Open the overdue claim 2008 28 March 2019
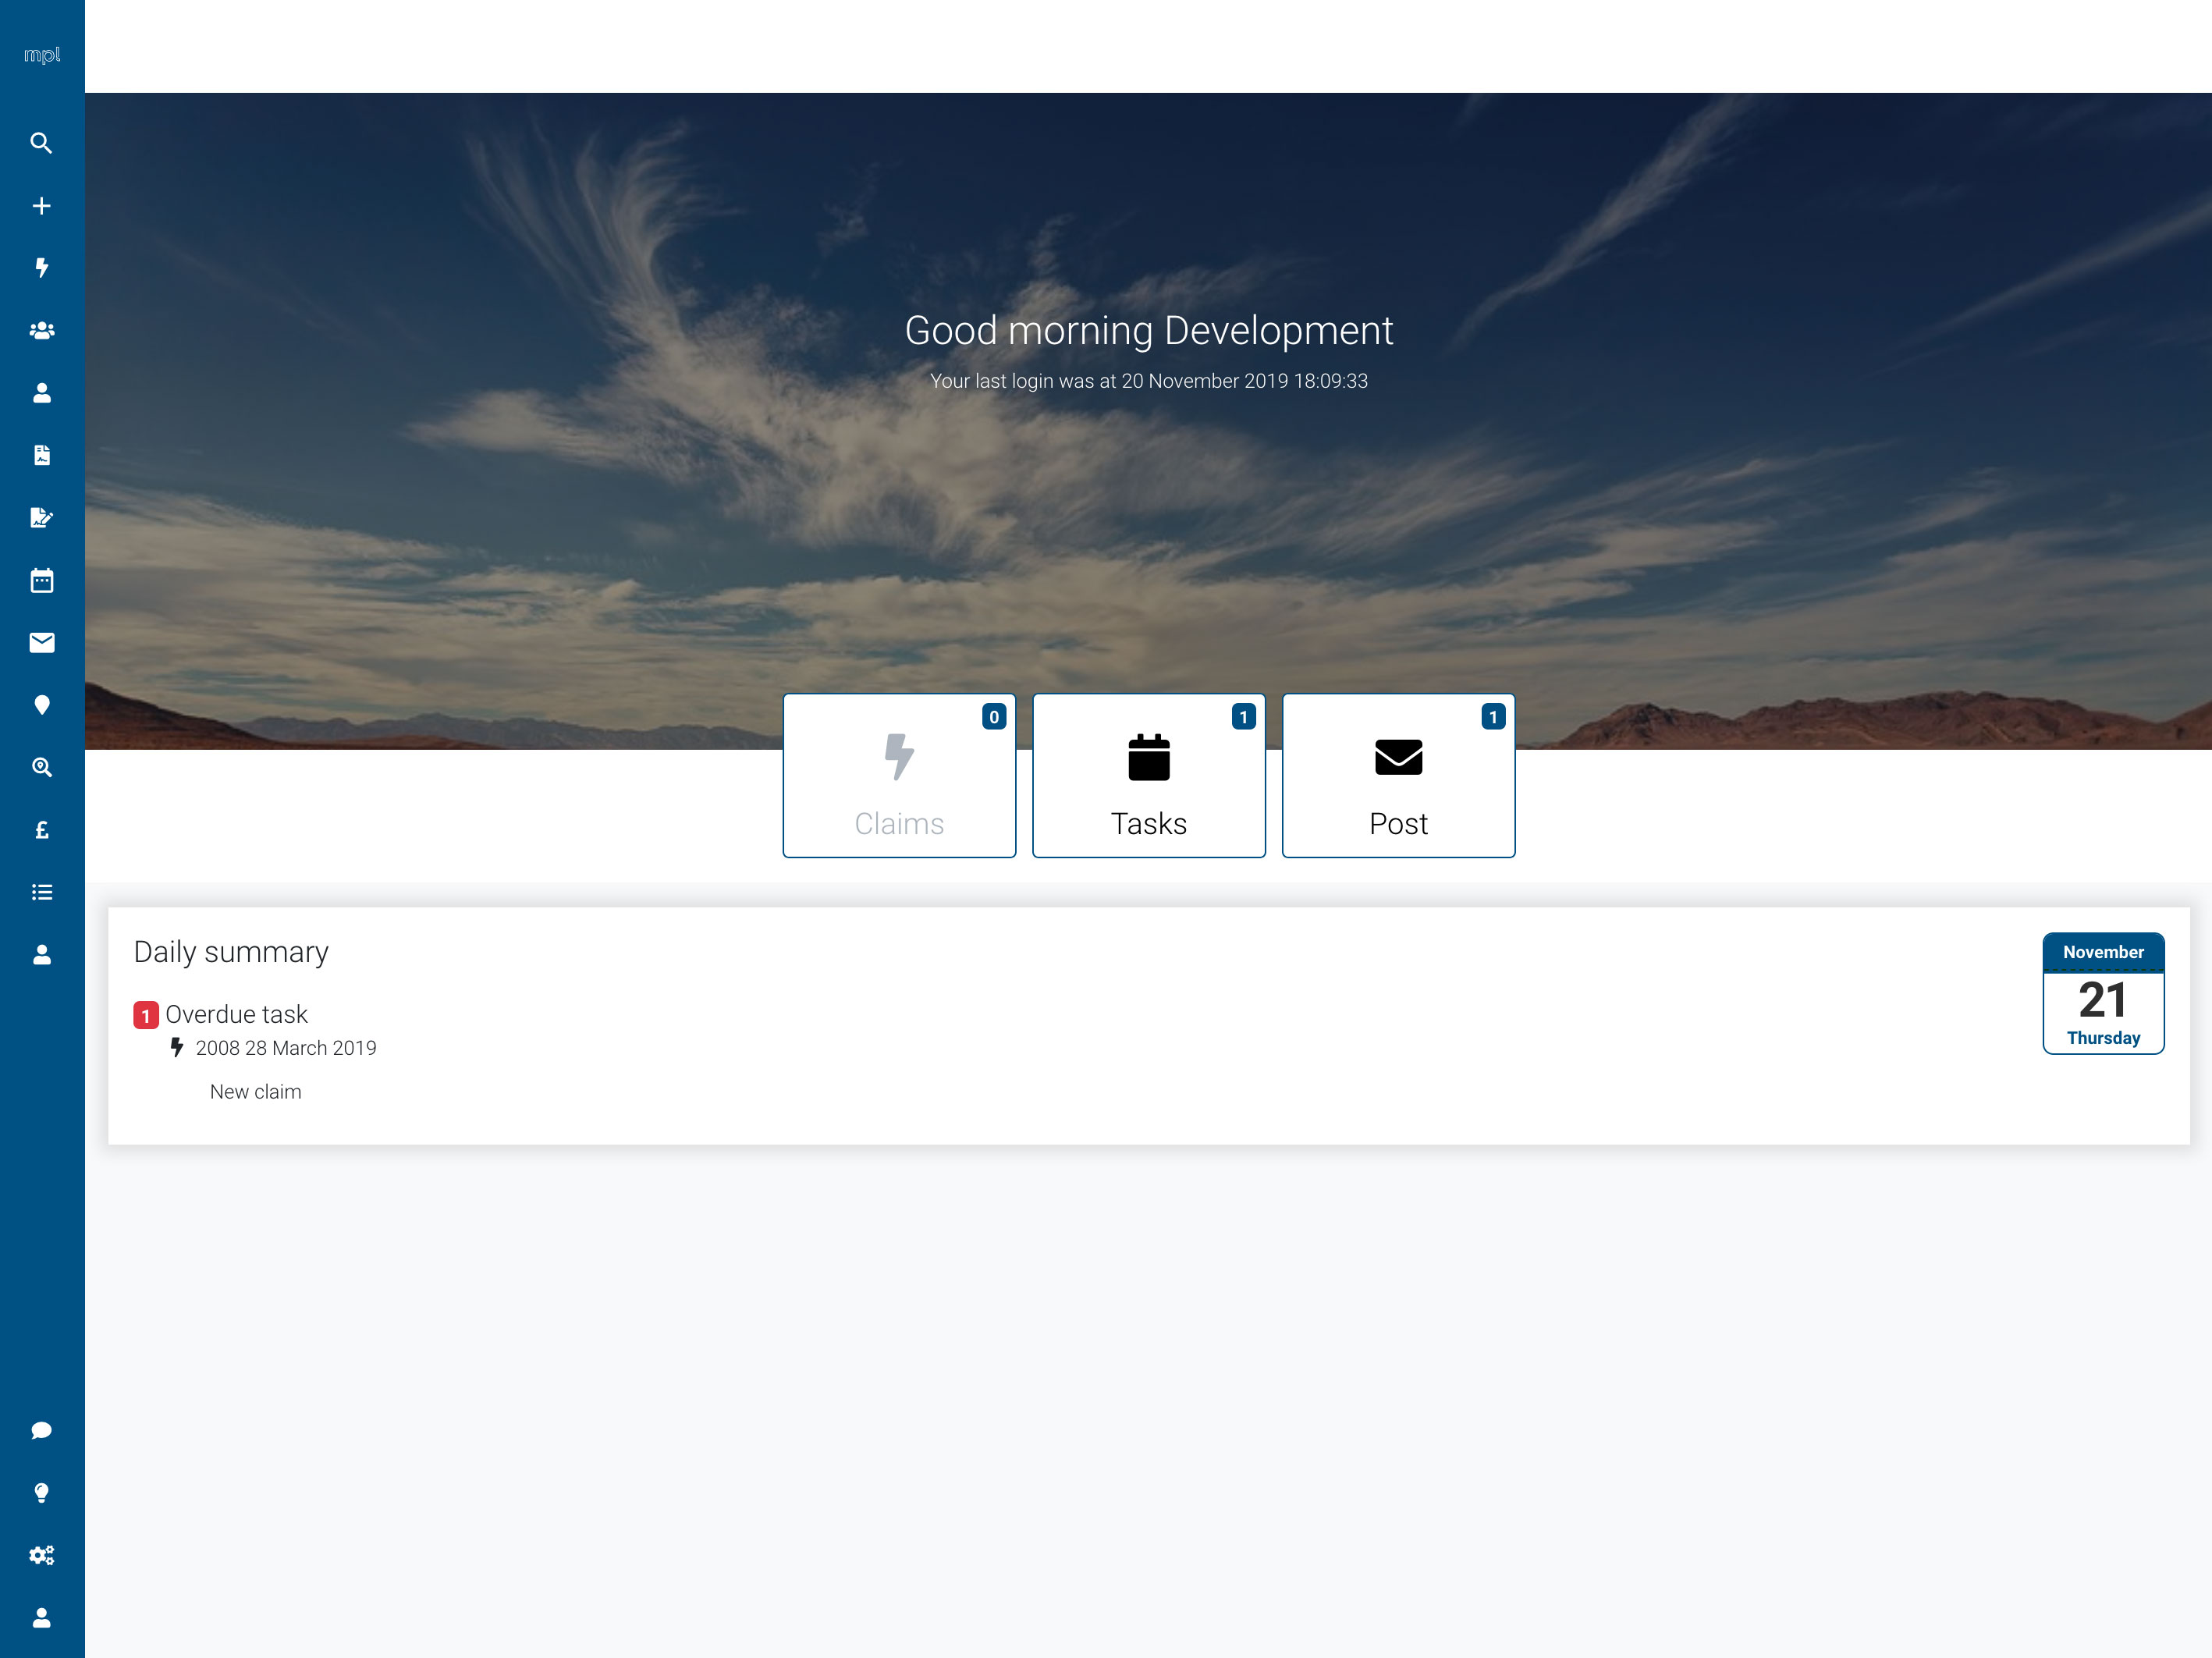 [285, 1048]
